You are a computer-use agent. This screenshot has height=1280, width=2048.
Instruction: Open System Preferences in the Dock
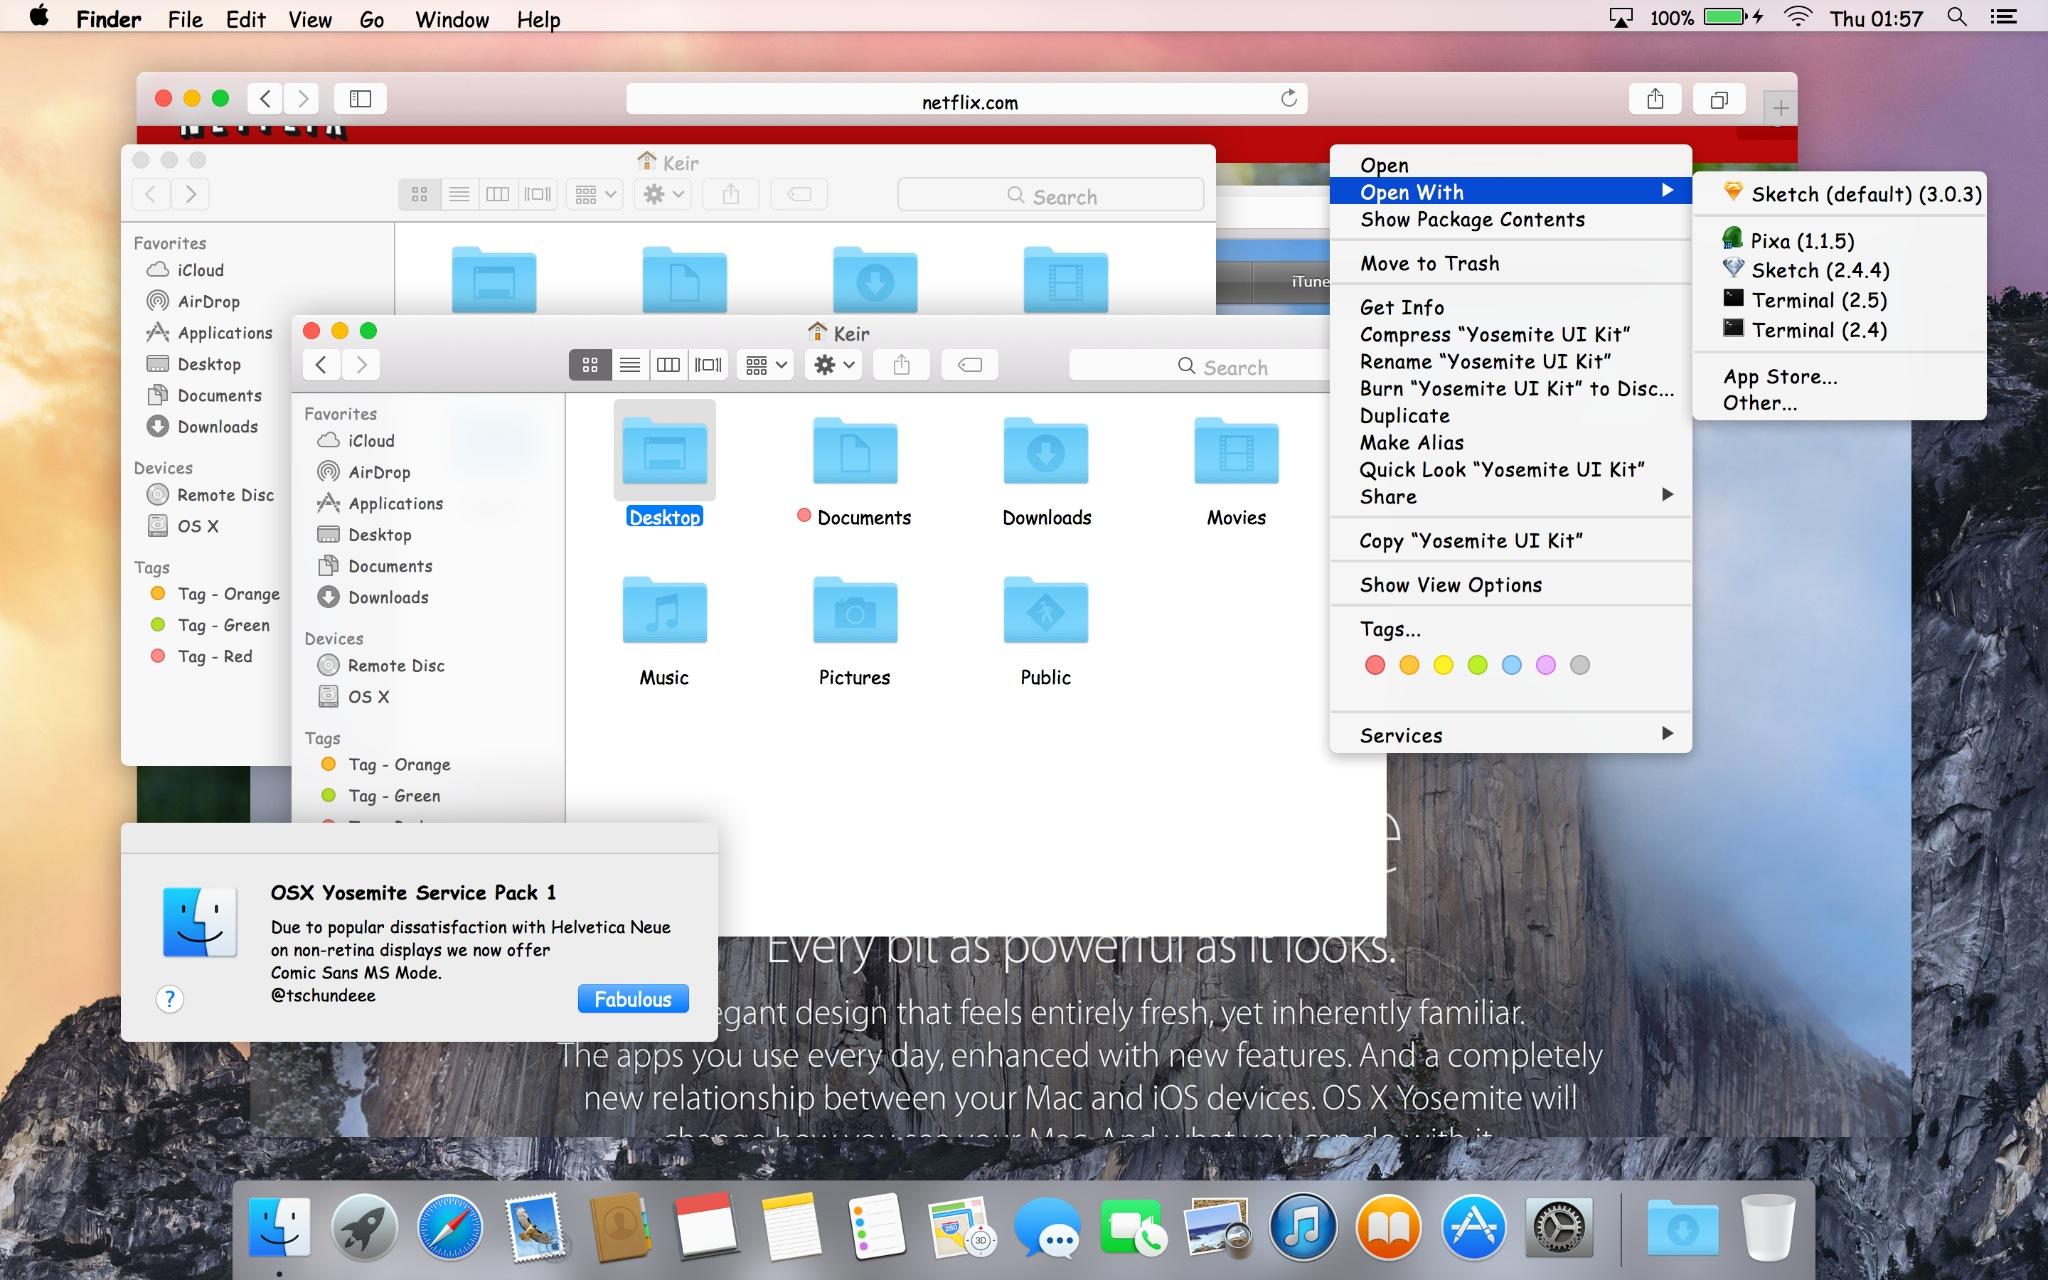pyautogui.click(x=1558, y=1227)
